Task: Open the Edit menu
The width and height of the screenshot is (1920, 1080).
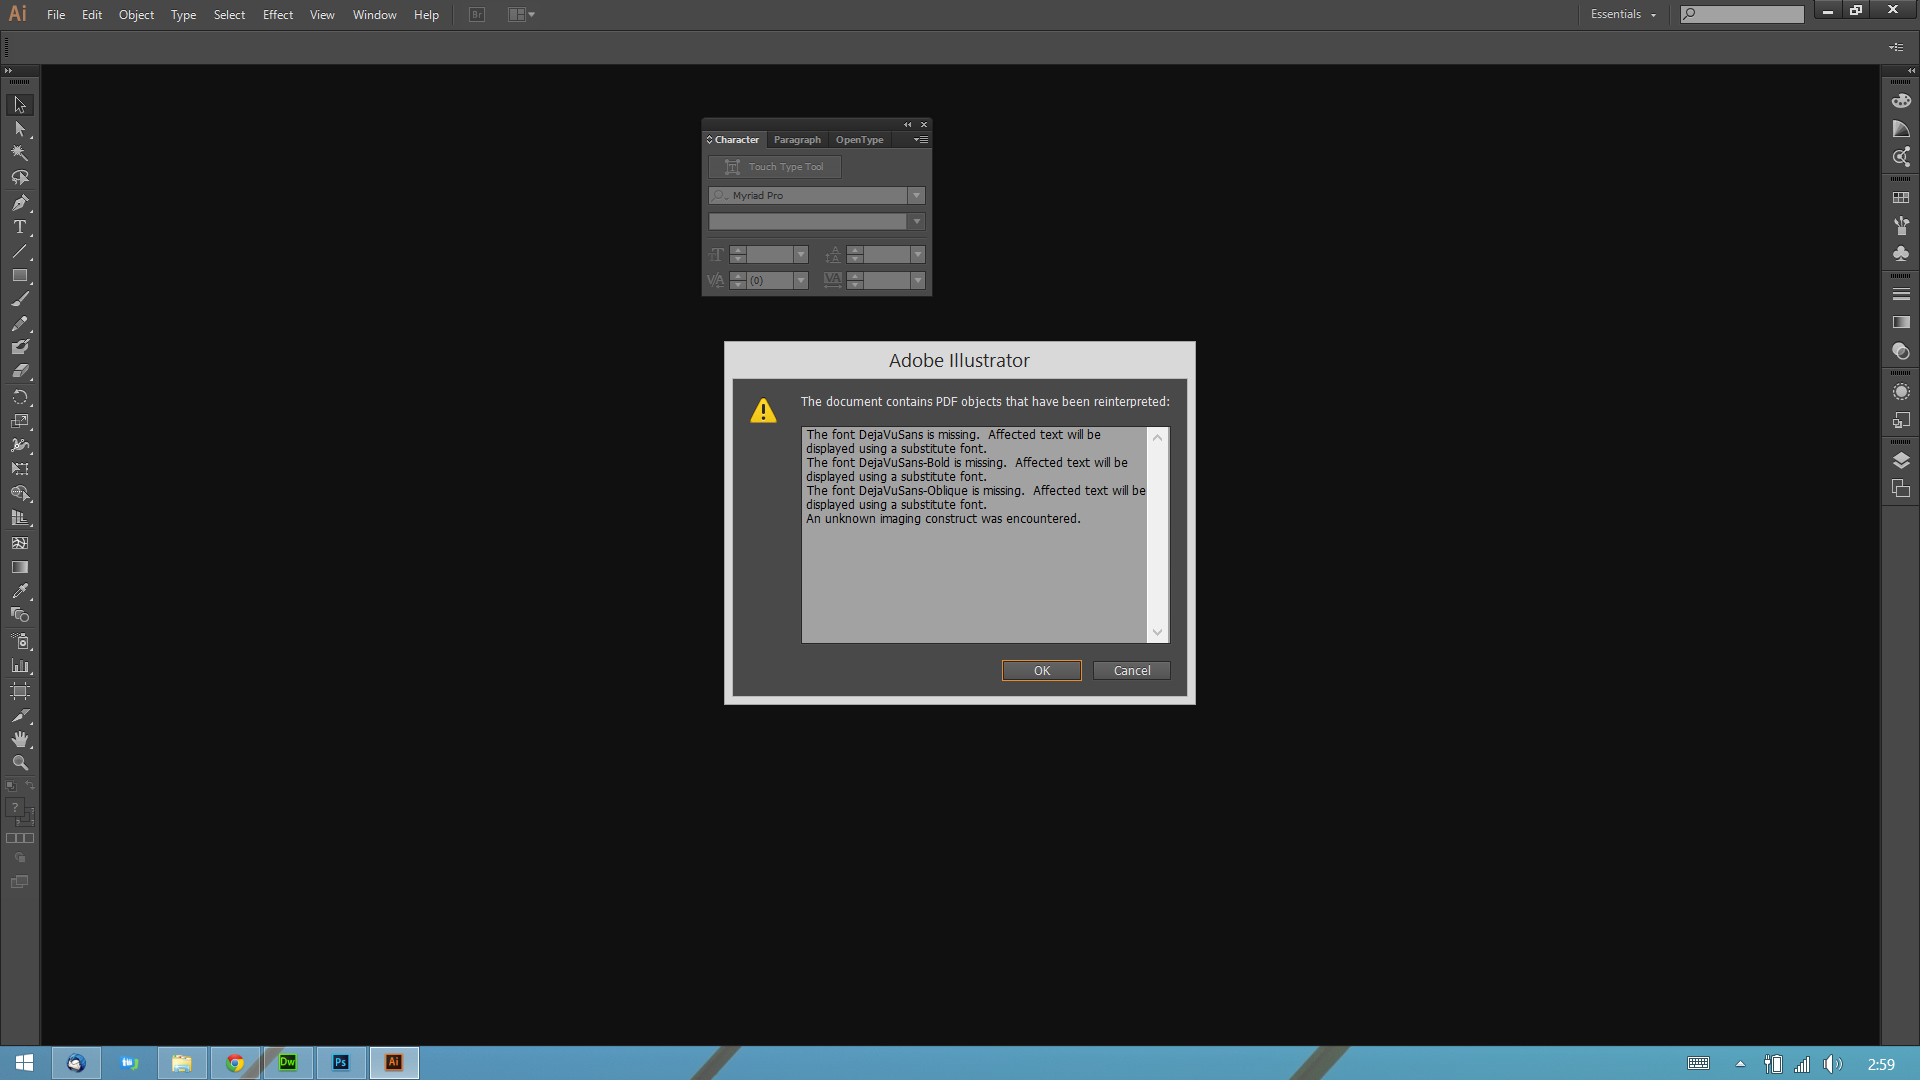Action: pyautogui.click(x=92, y=14)
